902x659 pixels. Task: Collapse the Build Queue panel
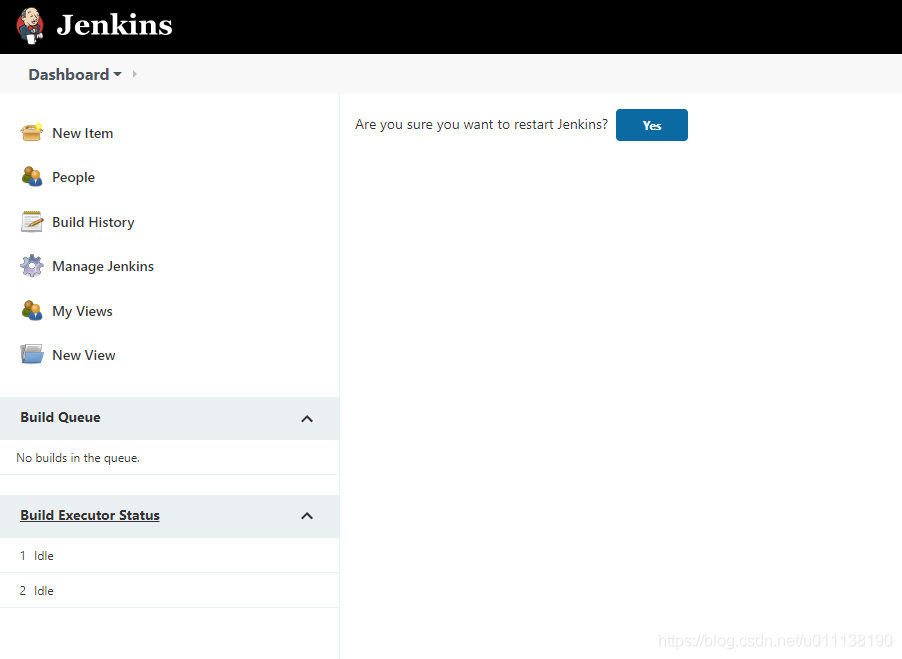(307, 419)
